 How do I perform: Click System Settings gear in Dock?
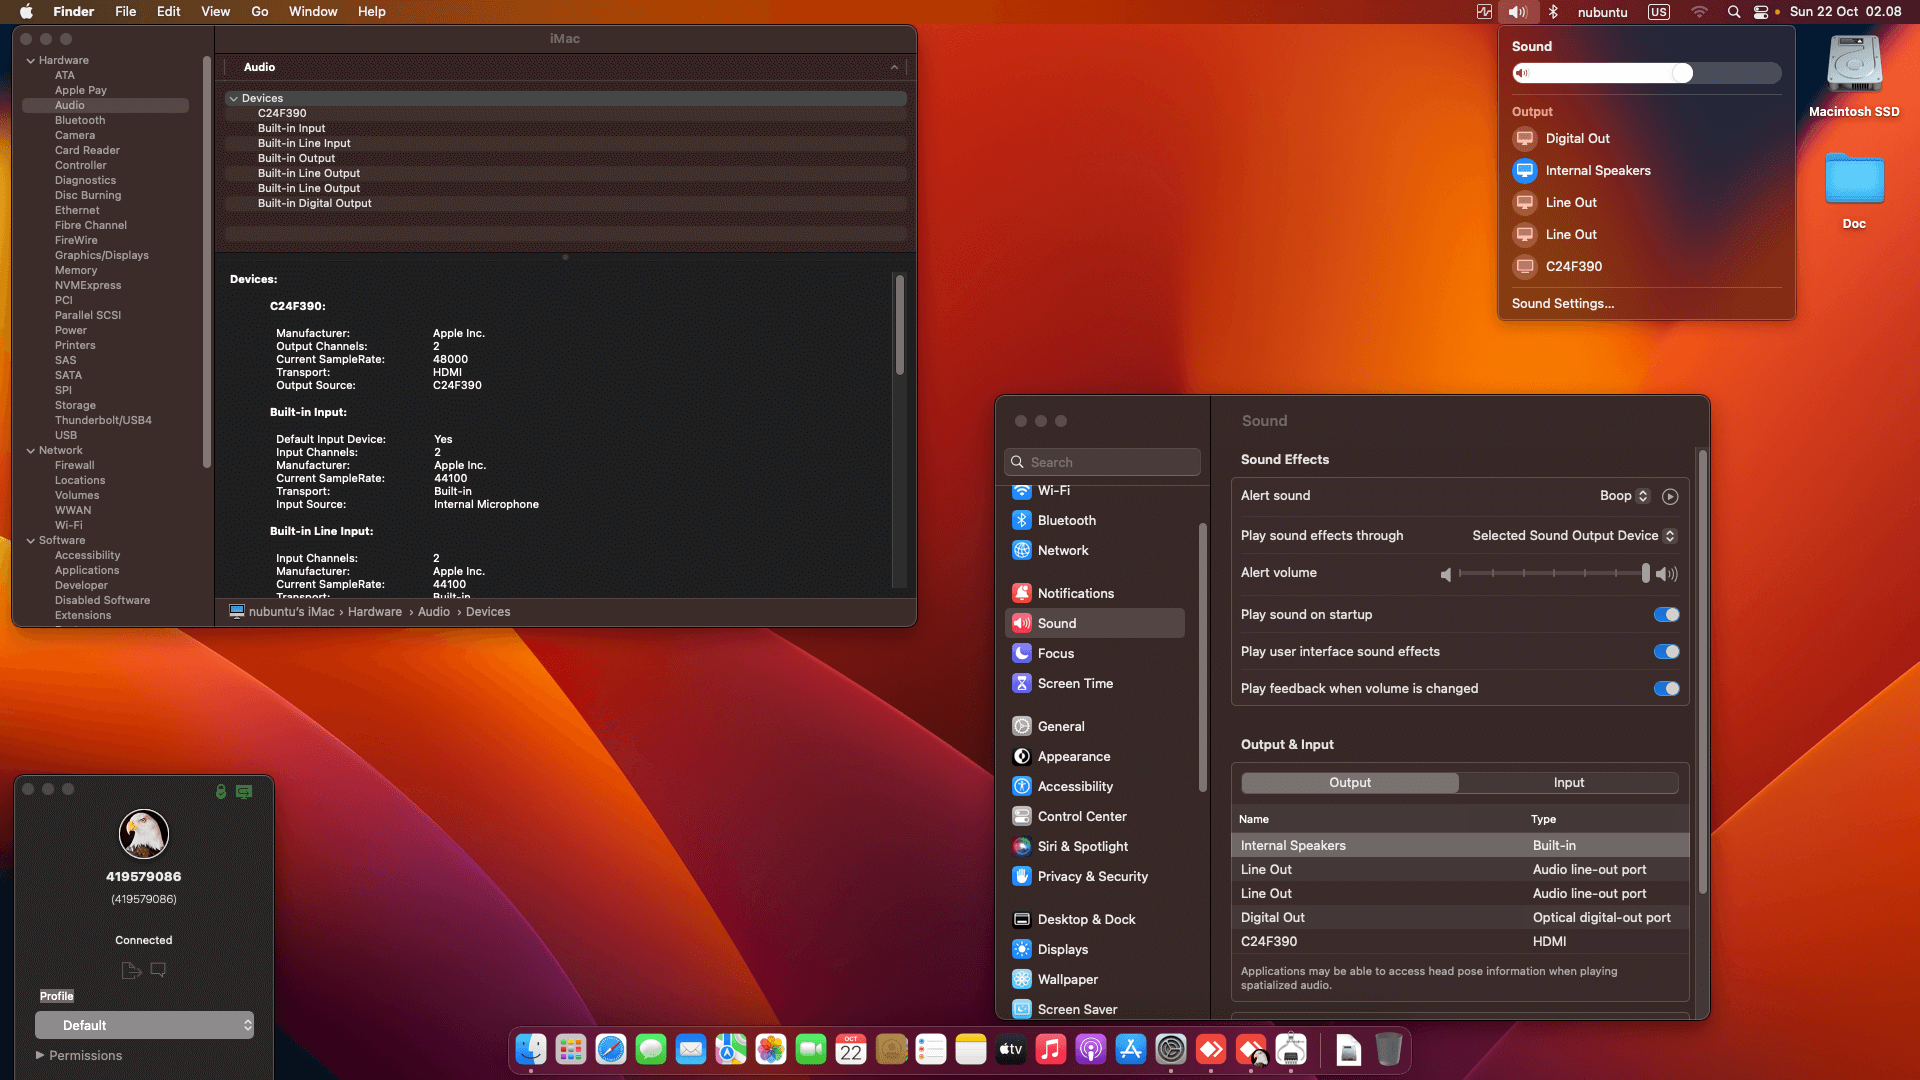(1171, 1049)
